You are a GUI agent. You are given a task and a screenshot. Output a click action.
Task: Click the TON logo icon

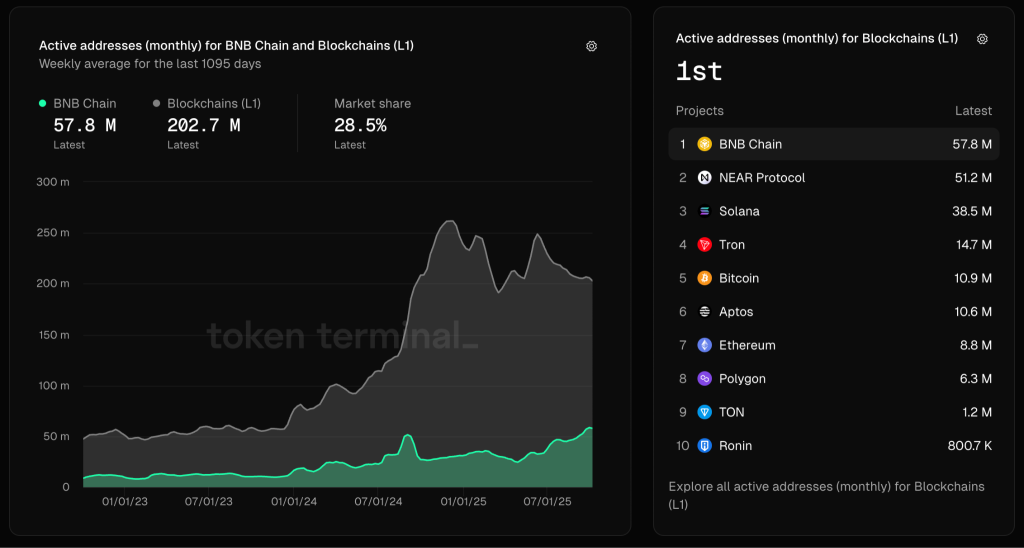705,412
